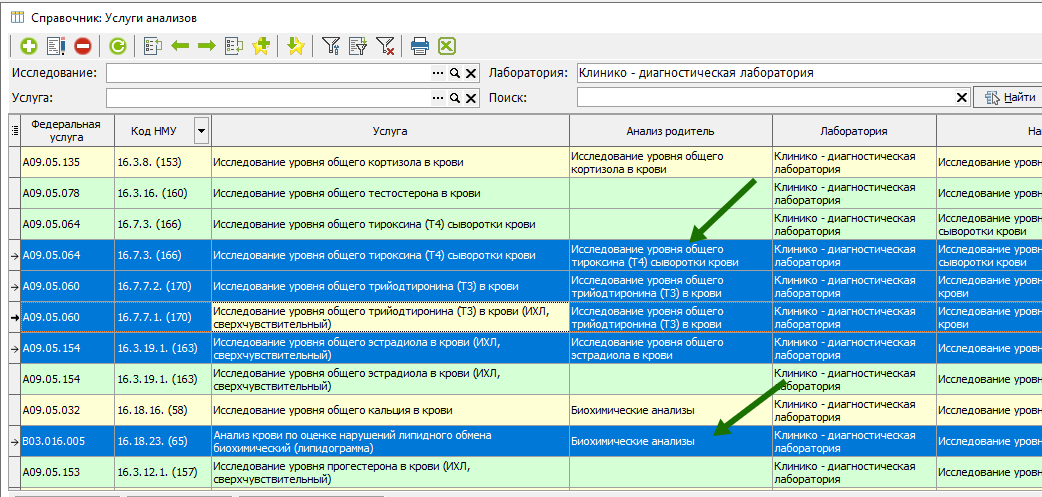Click magnifier search icon in Исследование field

[455, 73]
